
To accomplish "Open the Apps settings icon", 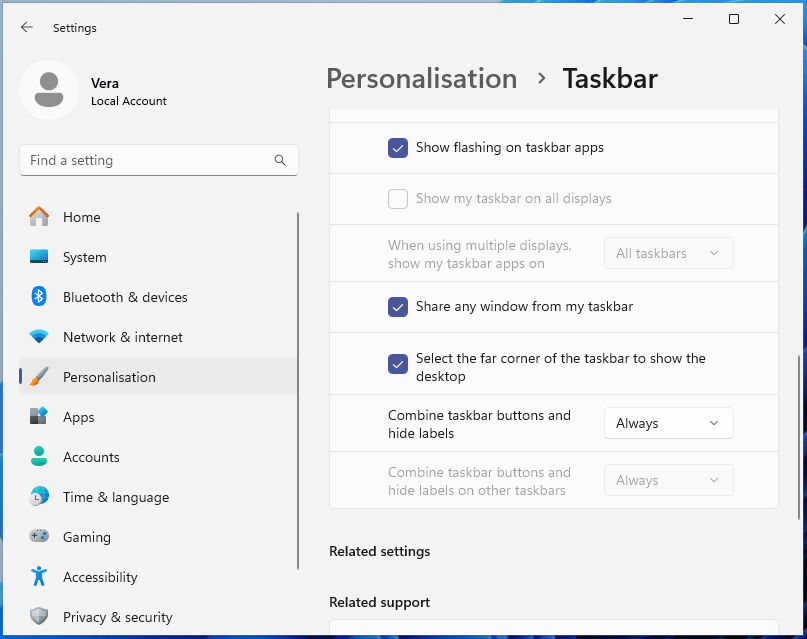I will pos(39,417).
